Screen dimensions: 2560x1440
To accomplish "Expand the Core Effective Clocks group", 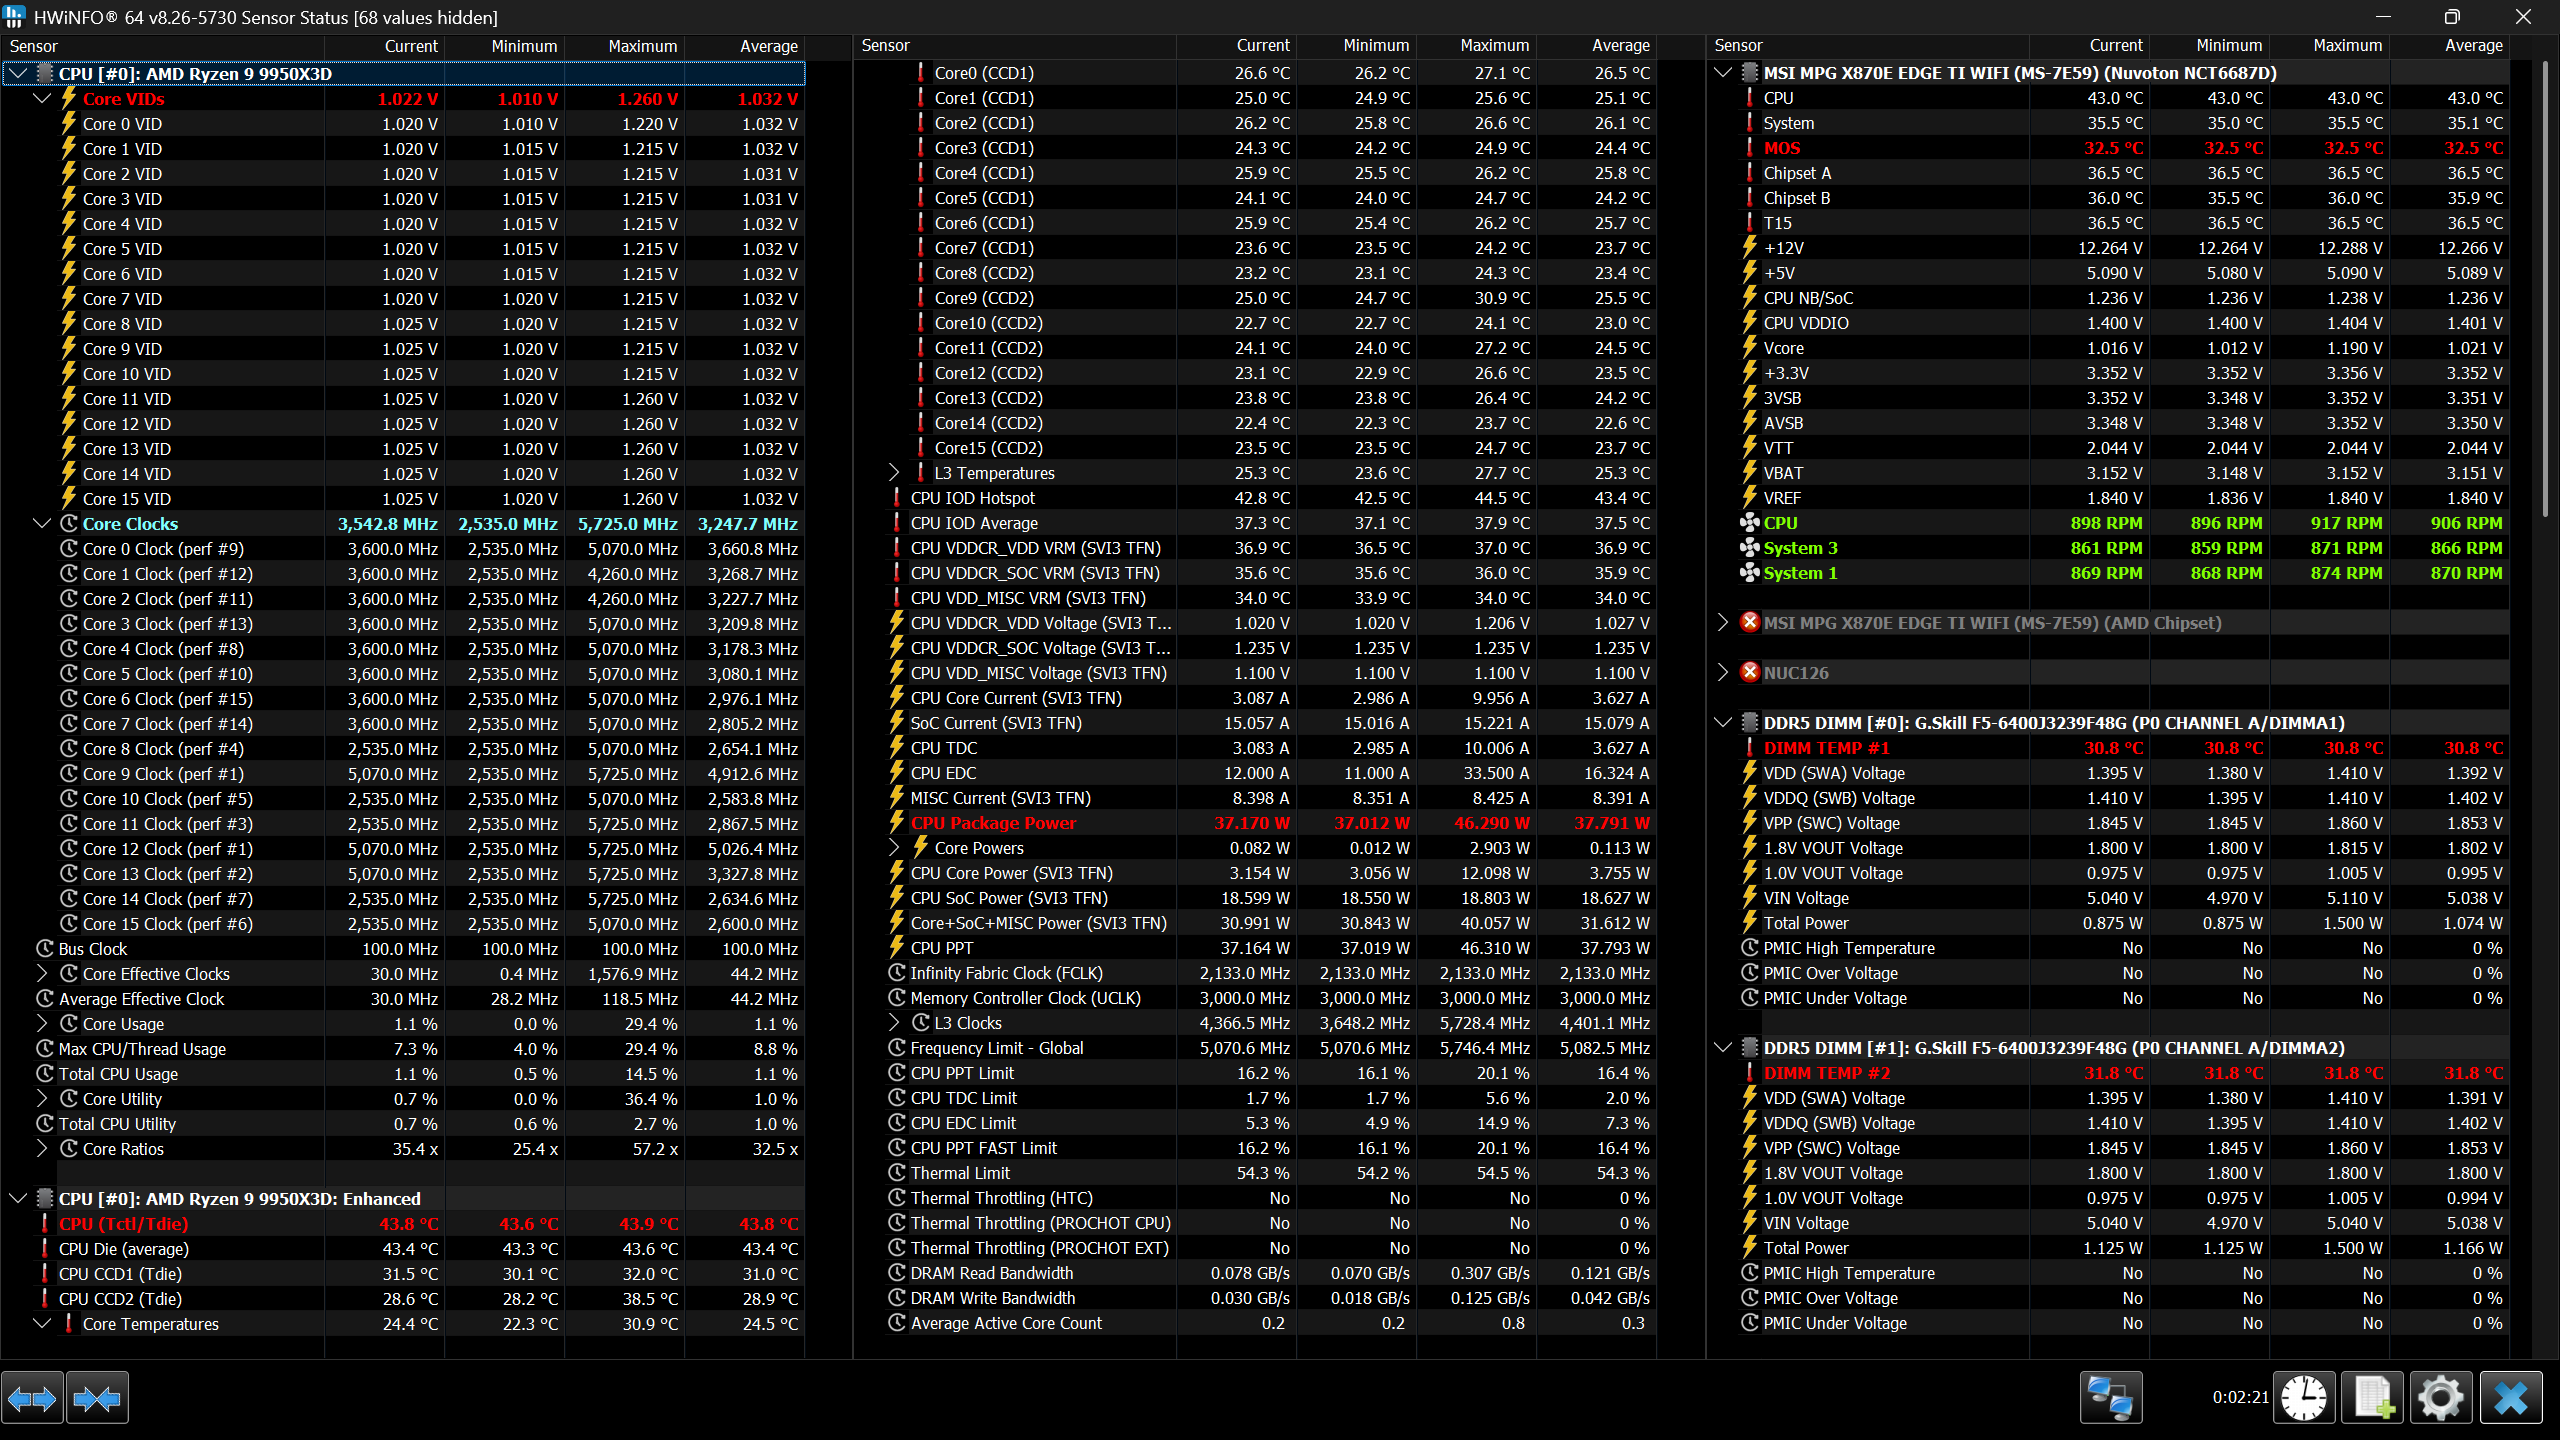I will [42, 974].
